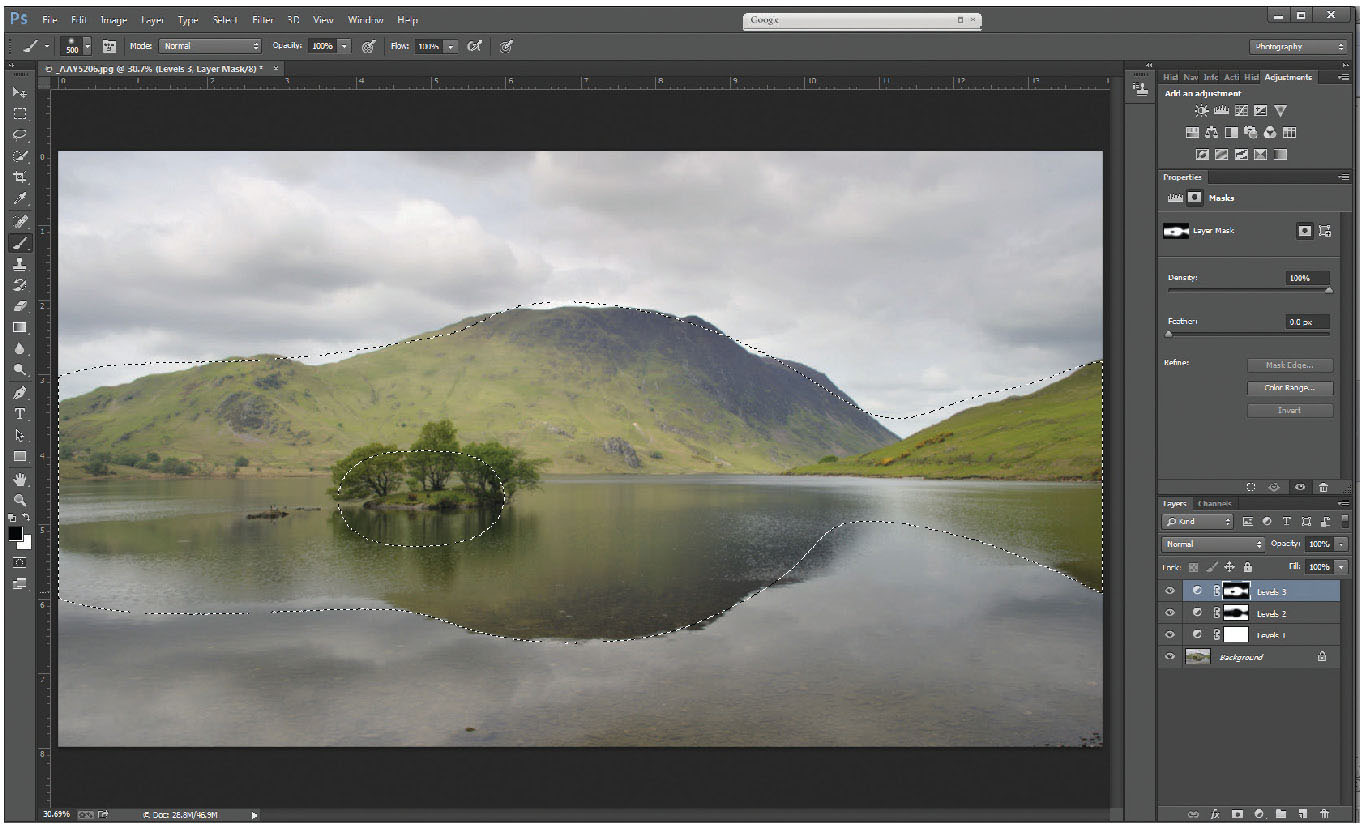This screenshot has width=1360, height=824.
Task: Enable airbrush mode next to Flow
Action: point(474,46)
